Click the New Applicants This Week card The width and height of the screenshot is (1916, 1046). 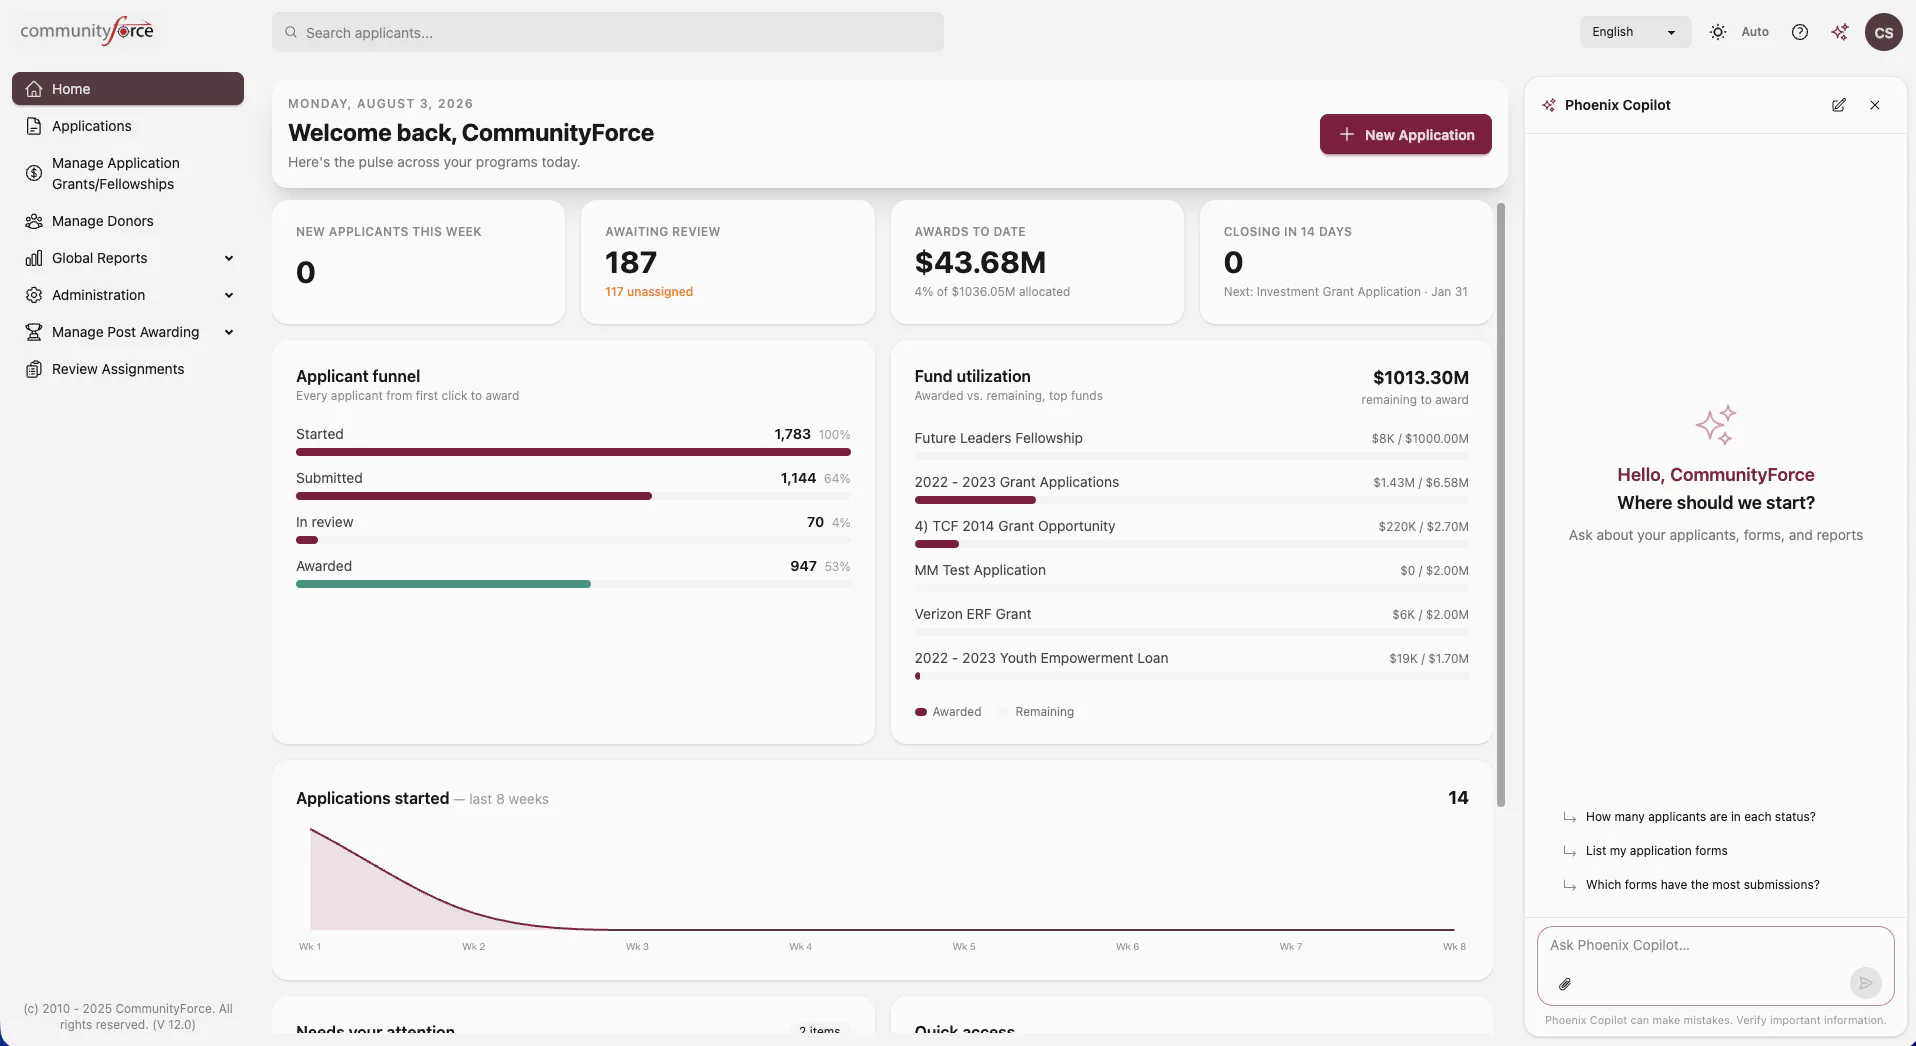[418, 262]
